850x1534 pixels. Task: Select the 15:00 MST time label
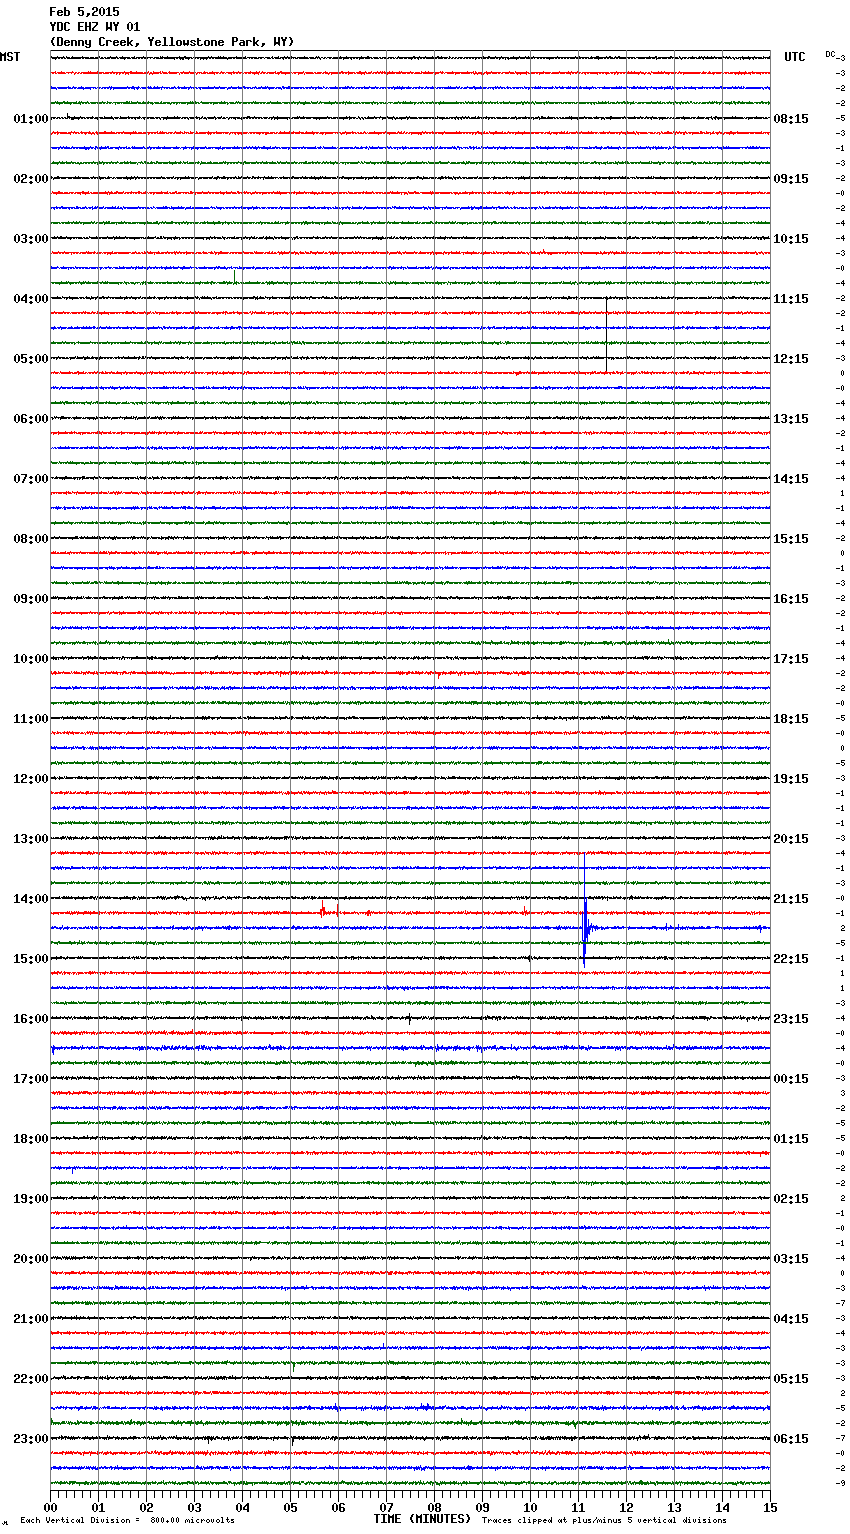[31, 959]
